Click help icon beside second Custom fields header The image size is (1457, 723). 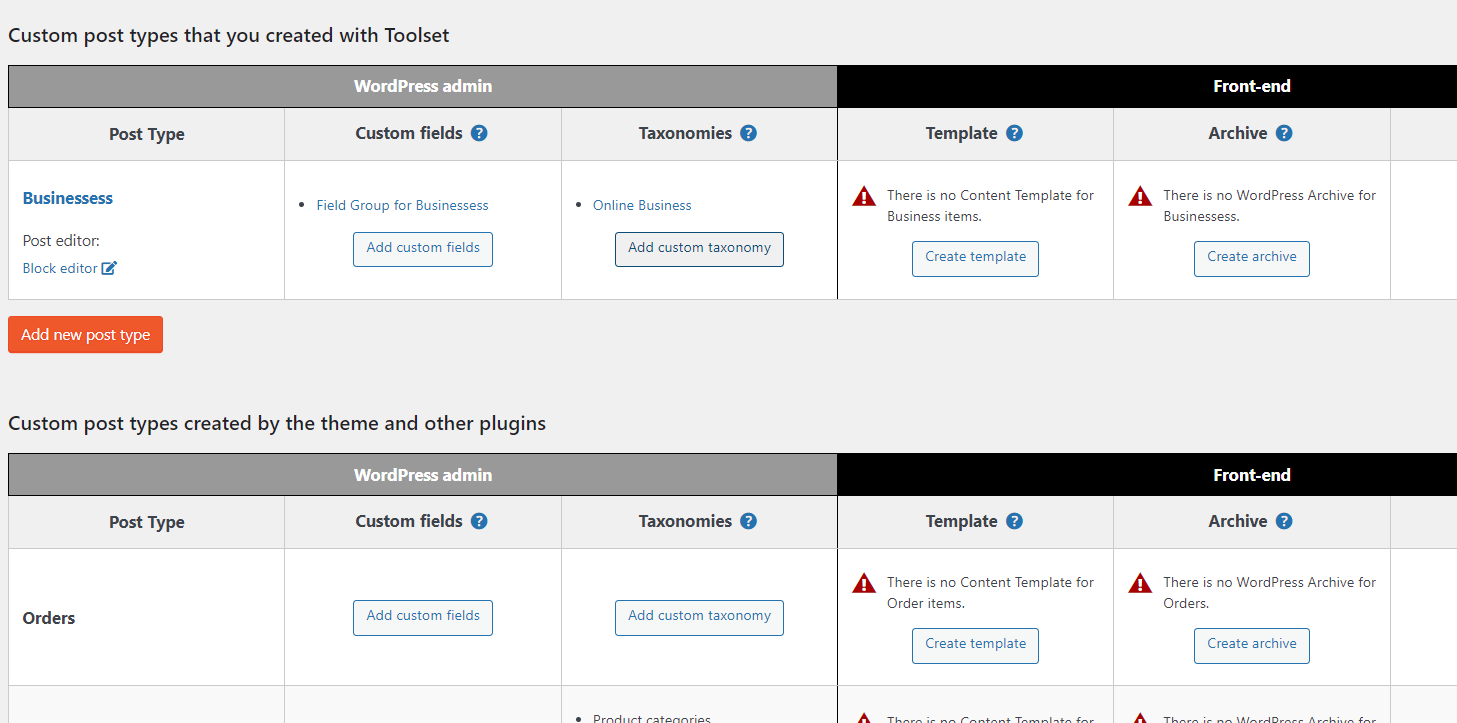479,521
